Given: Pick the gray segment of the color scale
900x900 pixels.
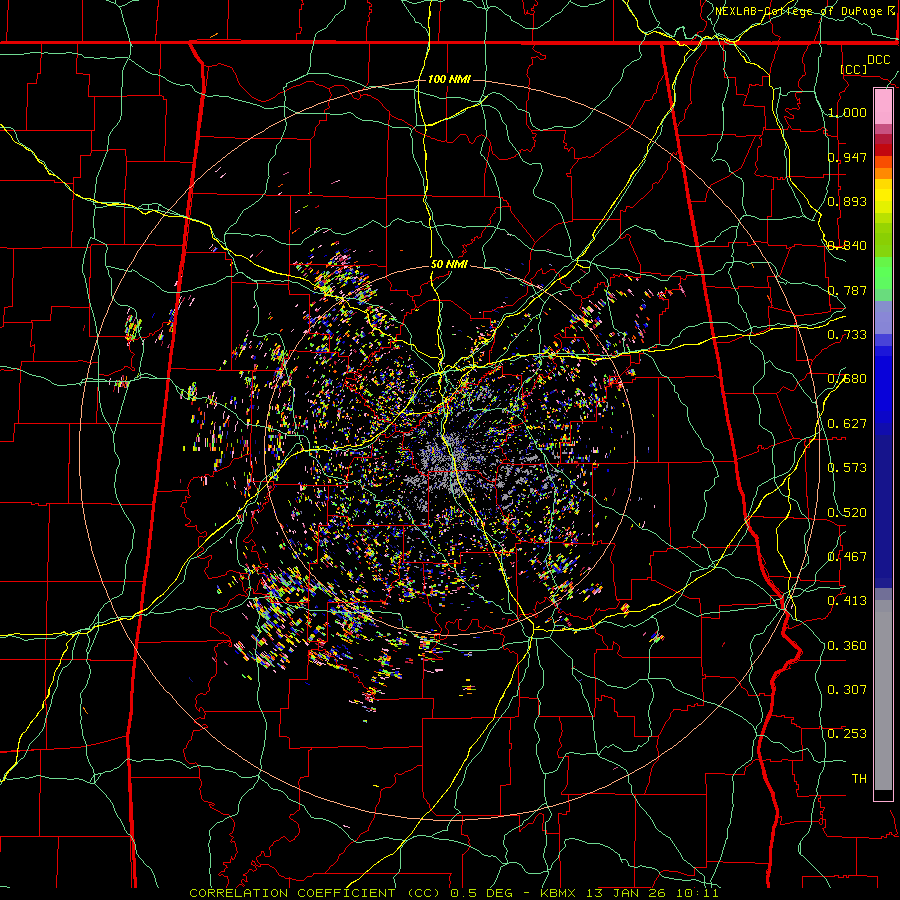Looking at the screenshot, I should [883, 695].
